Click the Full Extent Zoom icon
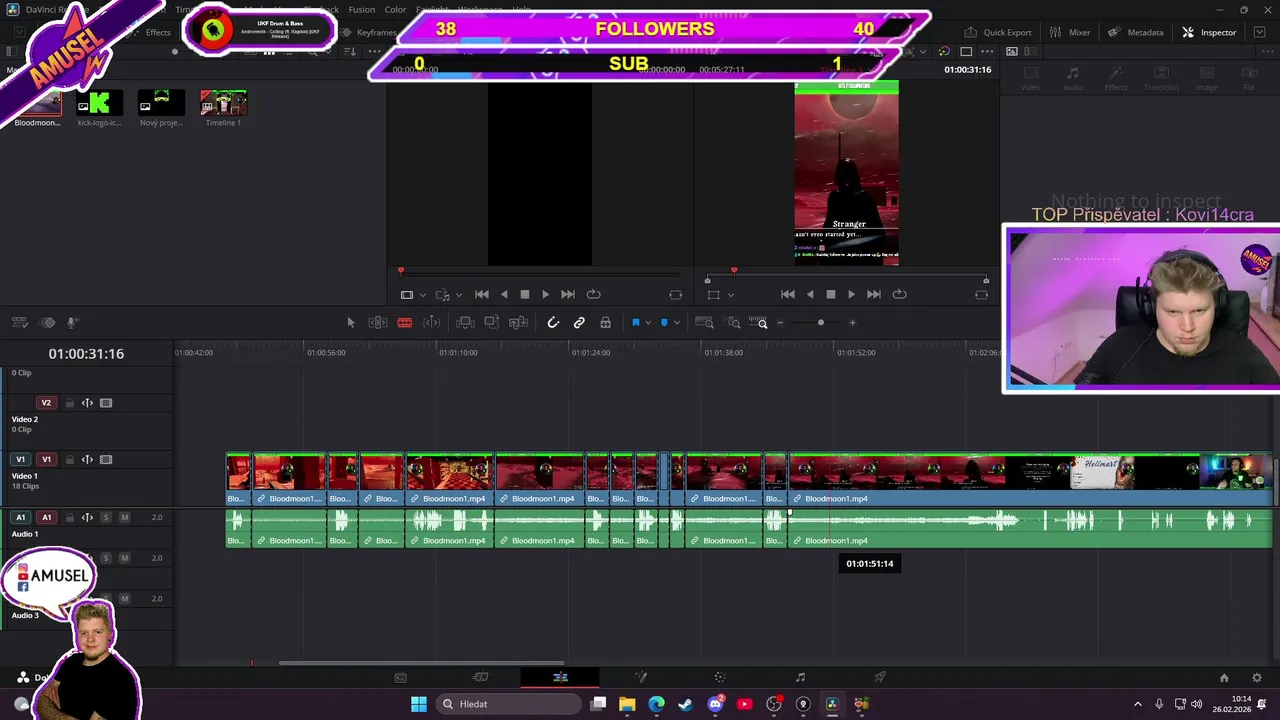This screenshot has width=1280, height=720. [x=704, y=322]
